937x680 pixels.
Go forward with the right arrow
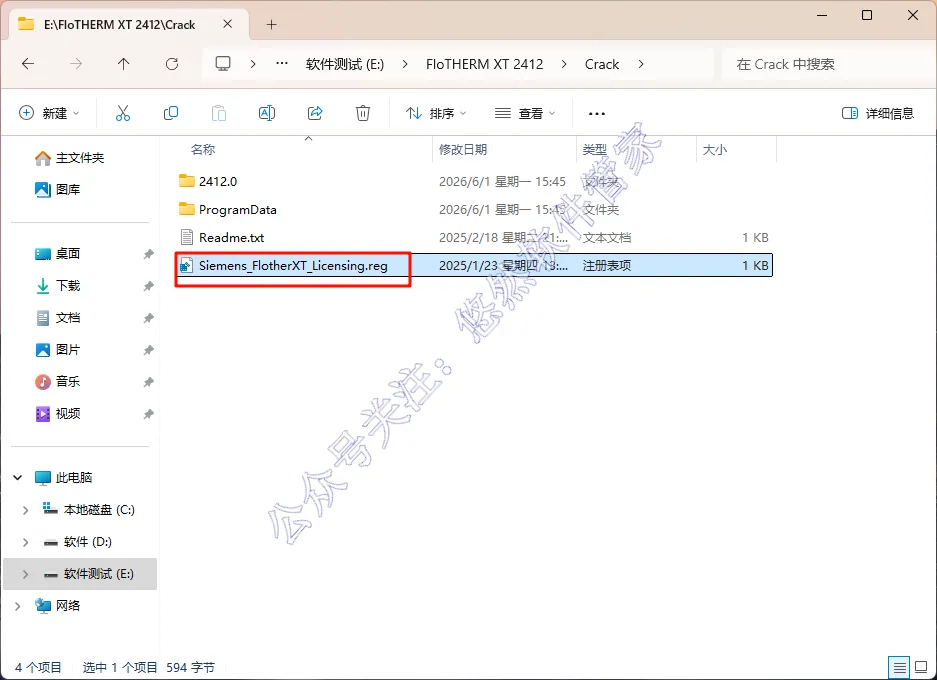pyautogui.click(x=76, y=64)
